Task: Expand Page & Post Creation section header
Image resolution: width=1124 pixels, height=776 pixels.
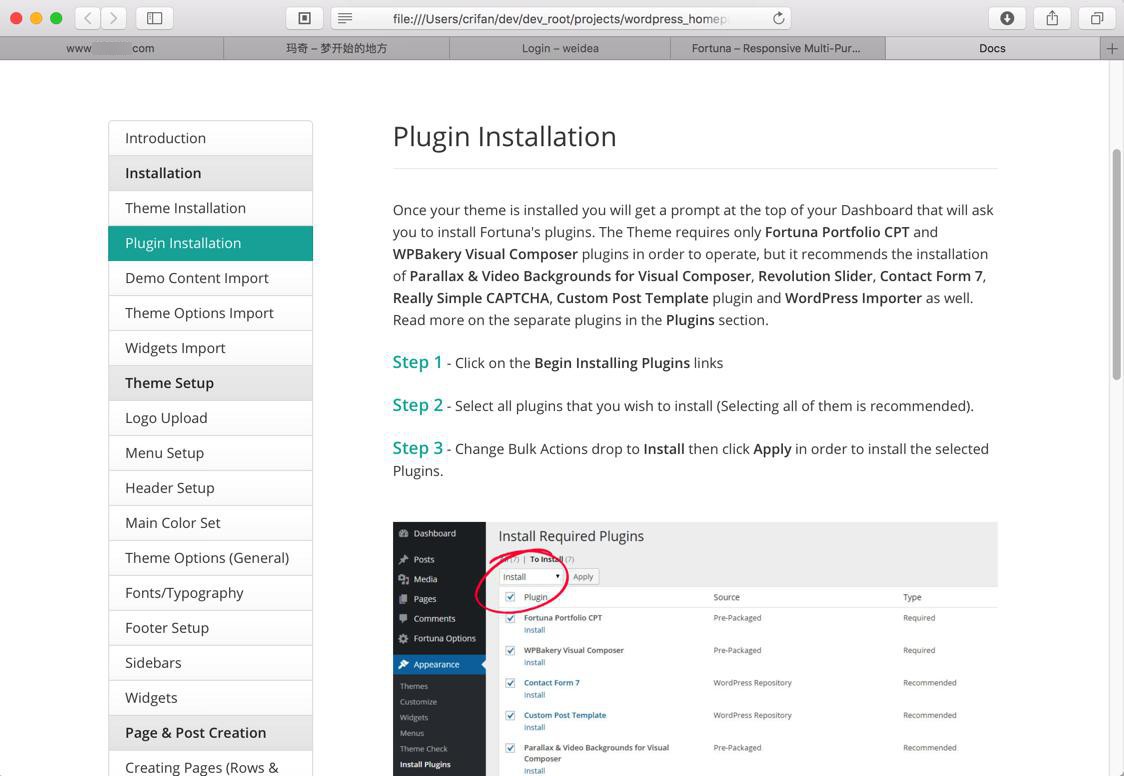Action: click(x=210, y=733)
